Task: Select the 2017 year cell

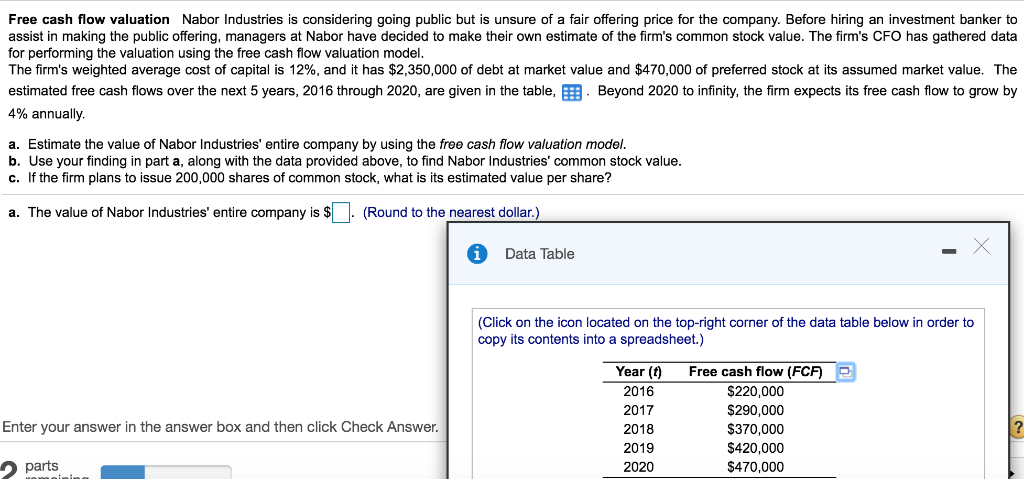Action: point(638,411)
